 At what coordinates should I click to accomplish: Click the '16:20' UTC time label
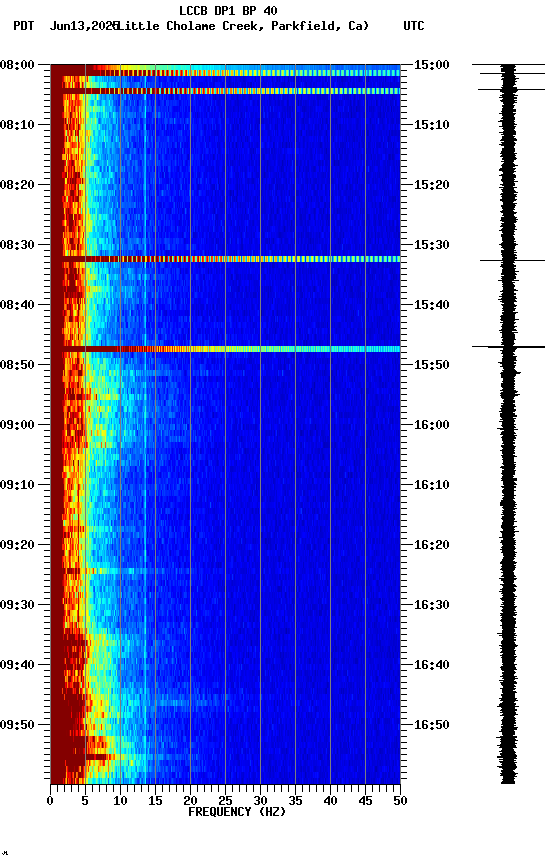coord(432,545)
